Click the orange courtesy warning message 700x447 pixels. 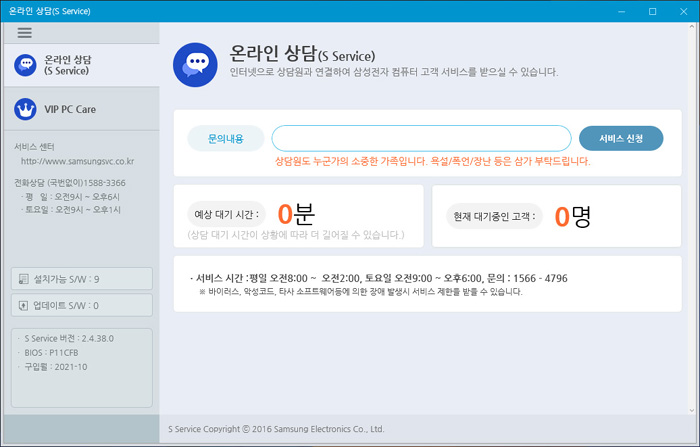point(433,161)
